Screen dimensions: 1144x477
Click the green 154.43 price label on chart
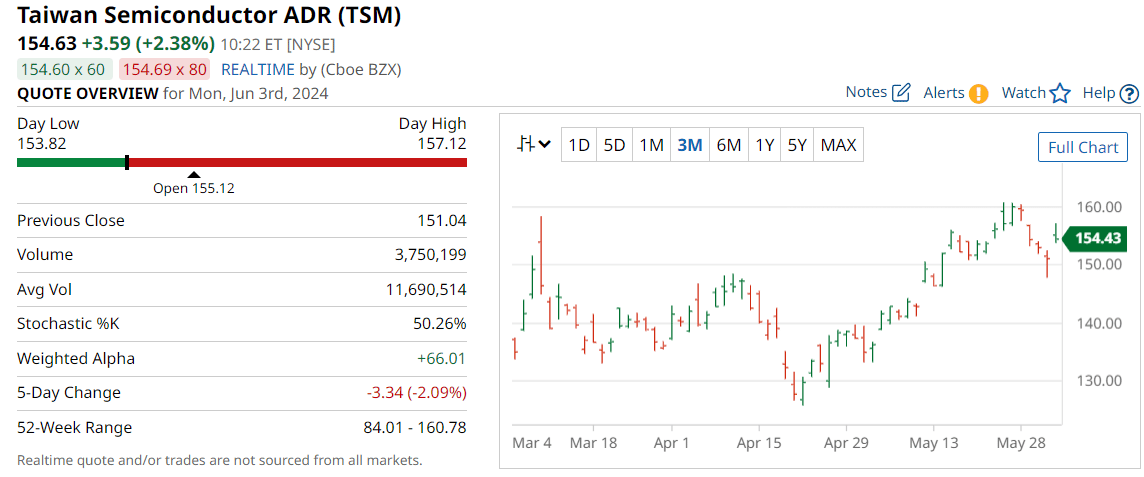click(x=1093, y=238)
